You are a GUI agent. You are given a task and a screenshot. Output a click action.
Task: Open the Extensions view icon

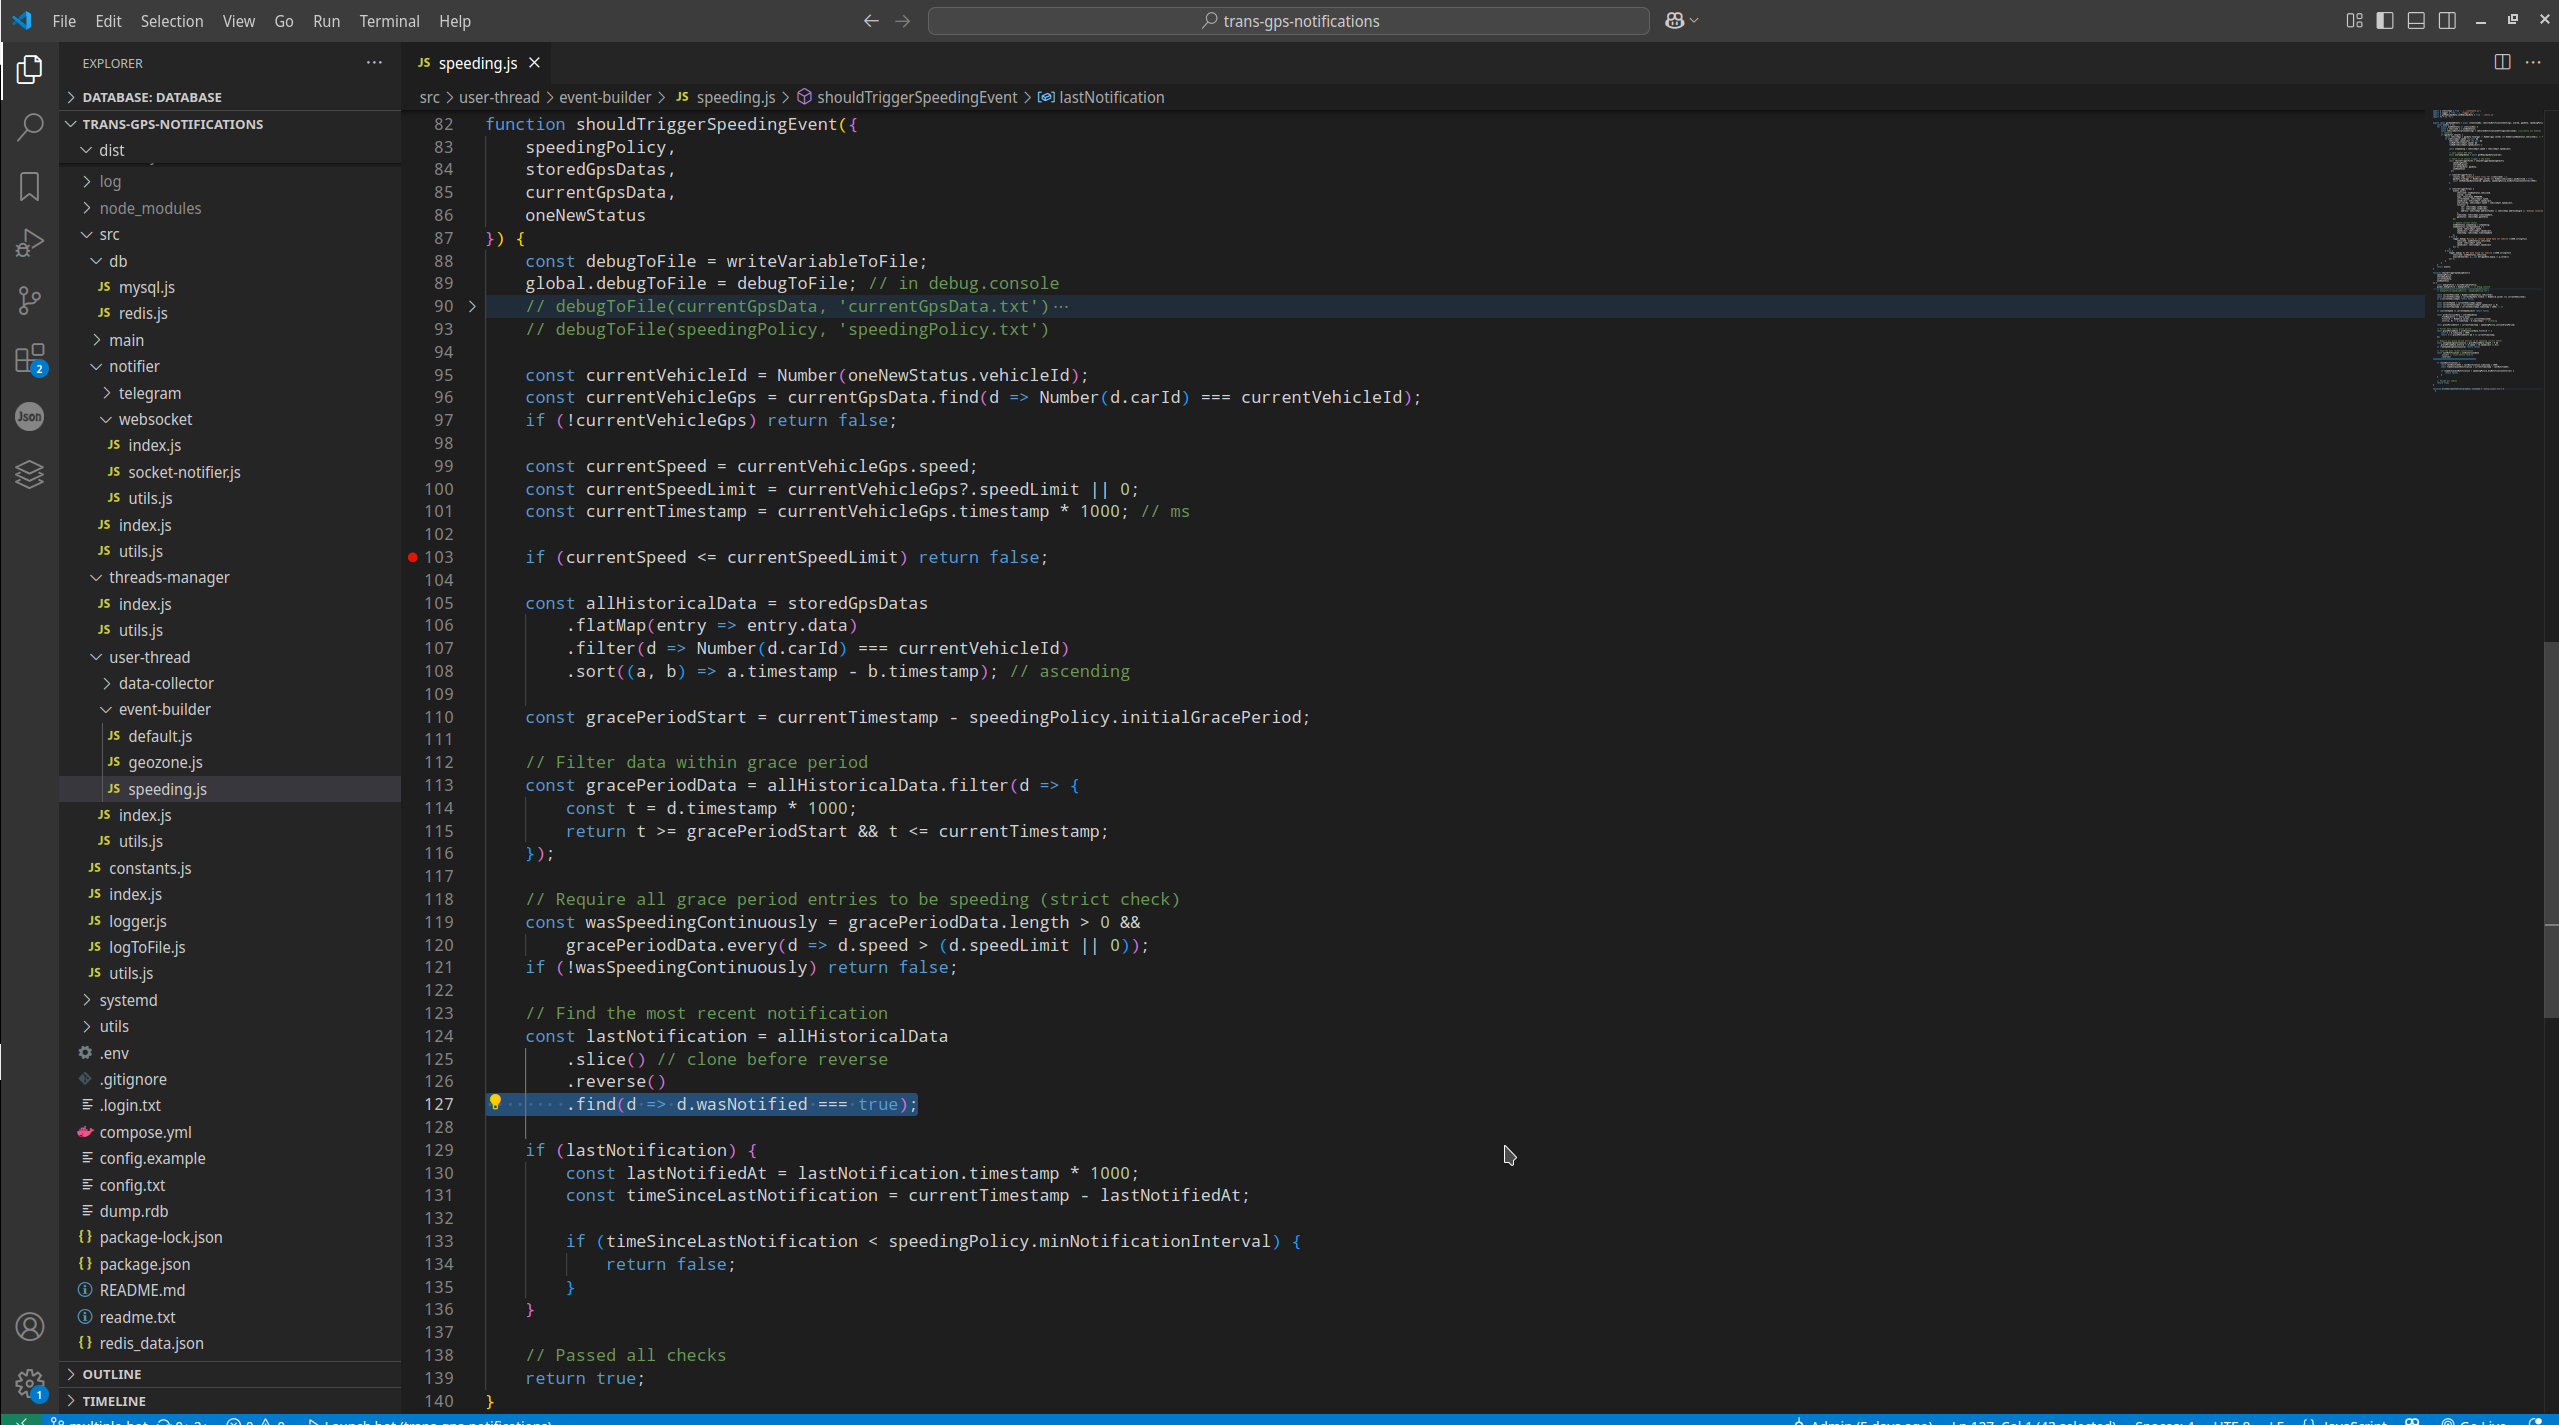coord(30,358)
